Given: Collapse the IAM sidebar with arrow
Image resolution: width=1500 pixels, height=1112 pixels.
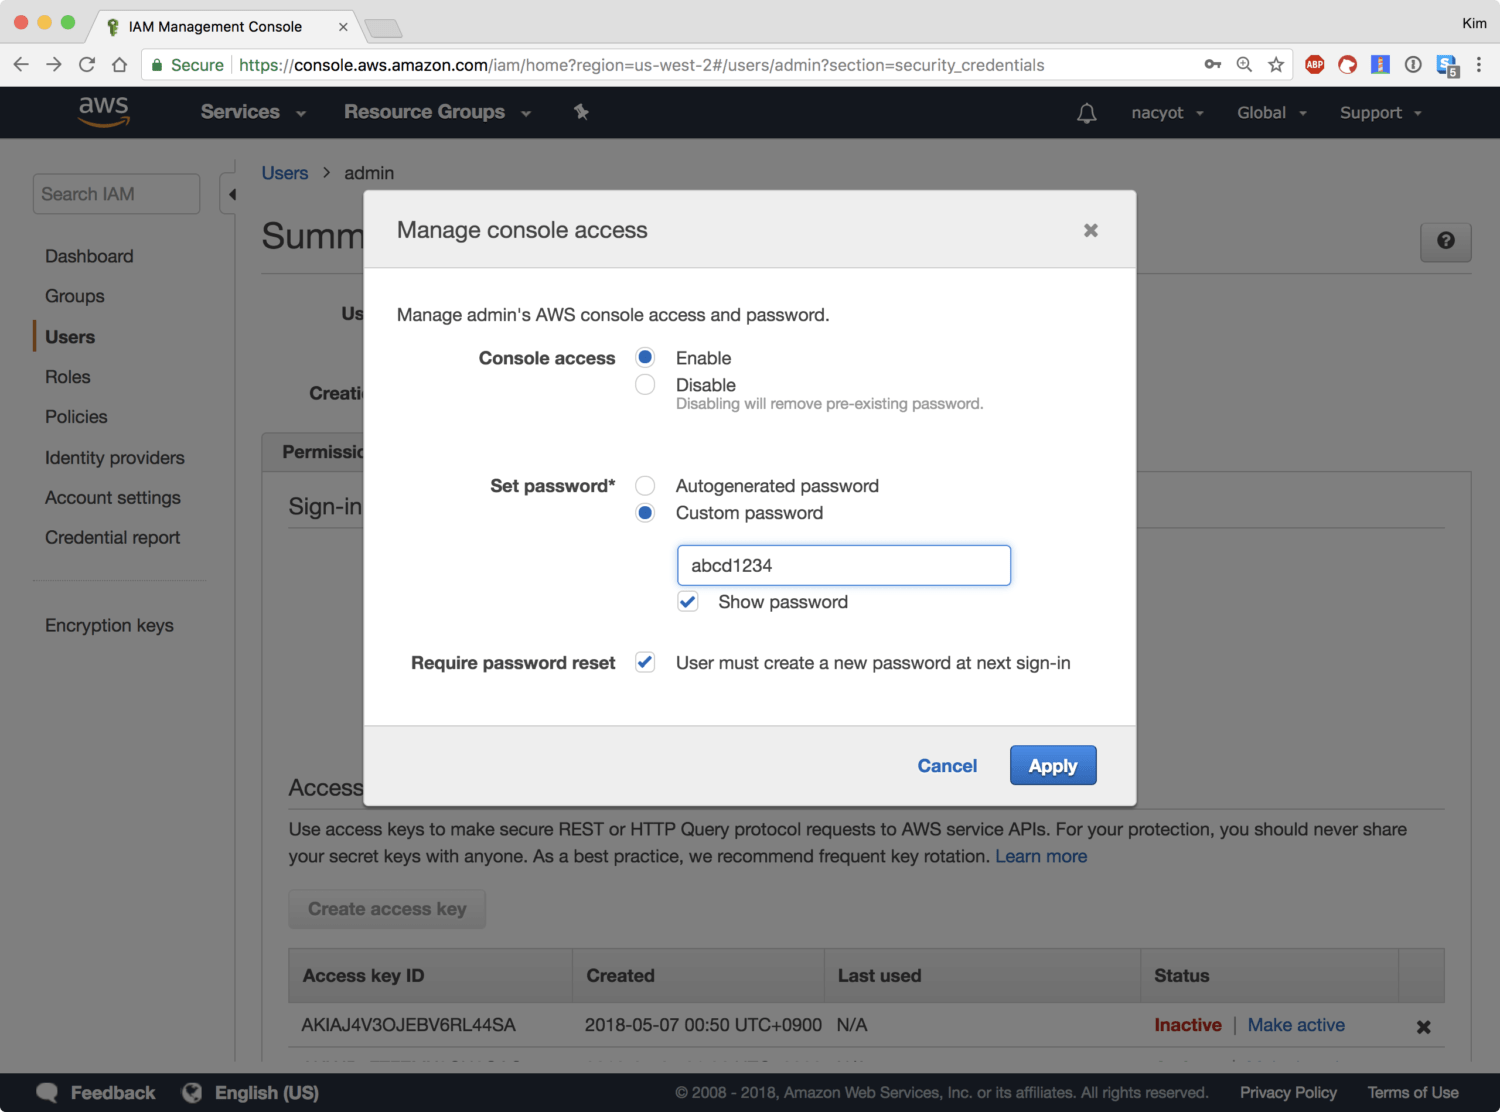Looking at the screenshot, I should tap(232, 194).
